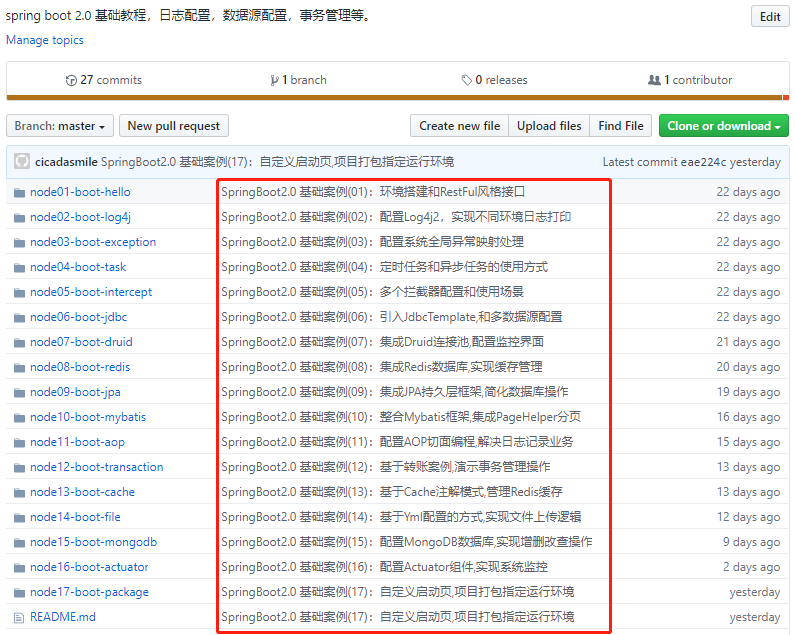Click the cicadasmile author name
795x635 pixels.
[x=66, y=162]
